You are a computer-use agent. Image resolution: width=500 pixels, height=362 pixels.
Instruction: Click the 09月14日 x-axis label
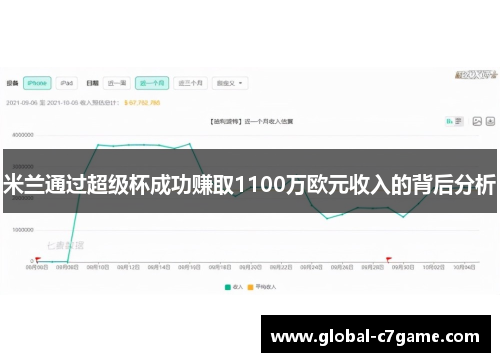tap(159, 267)
